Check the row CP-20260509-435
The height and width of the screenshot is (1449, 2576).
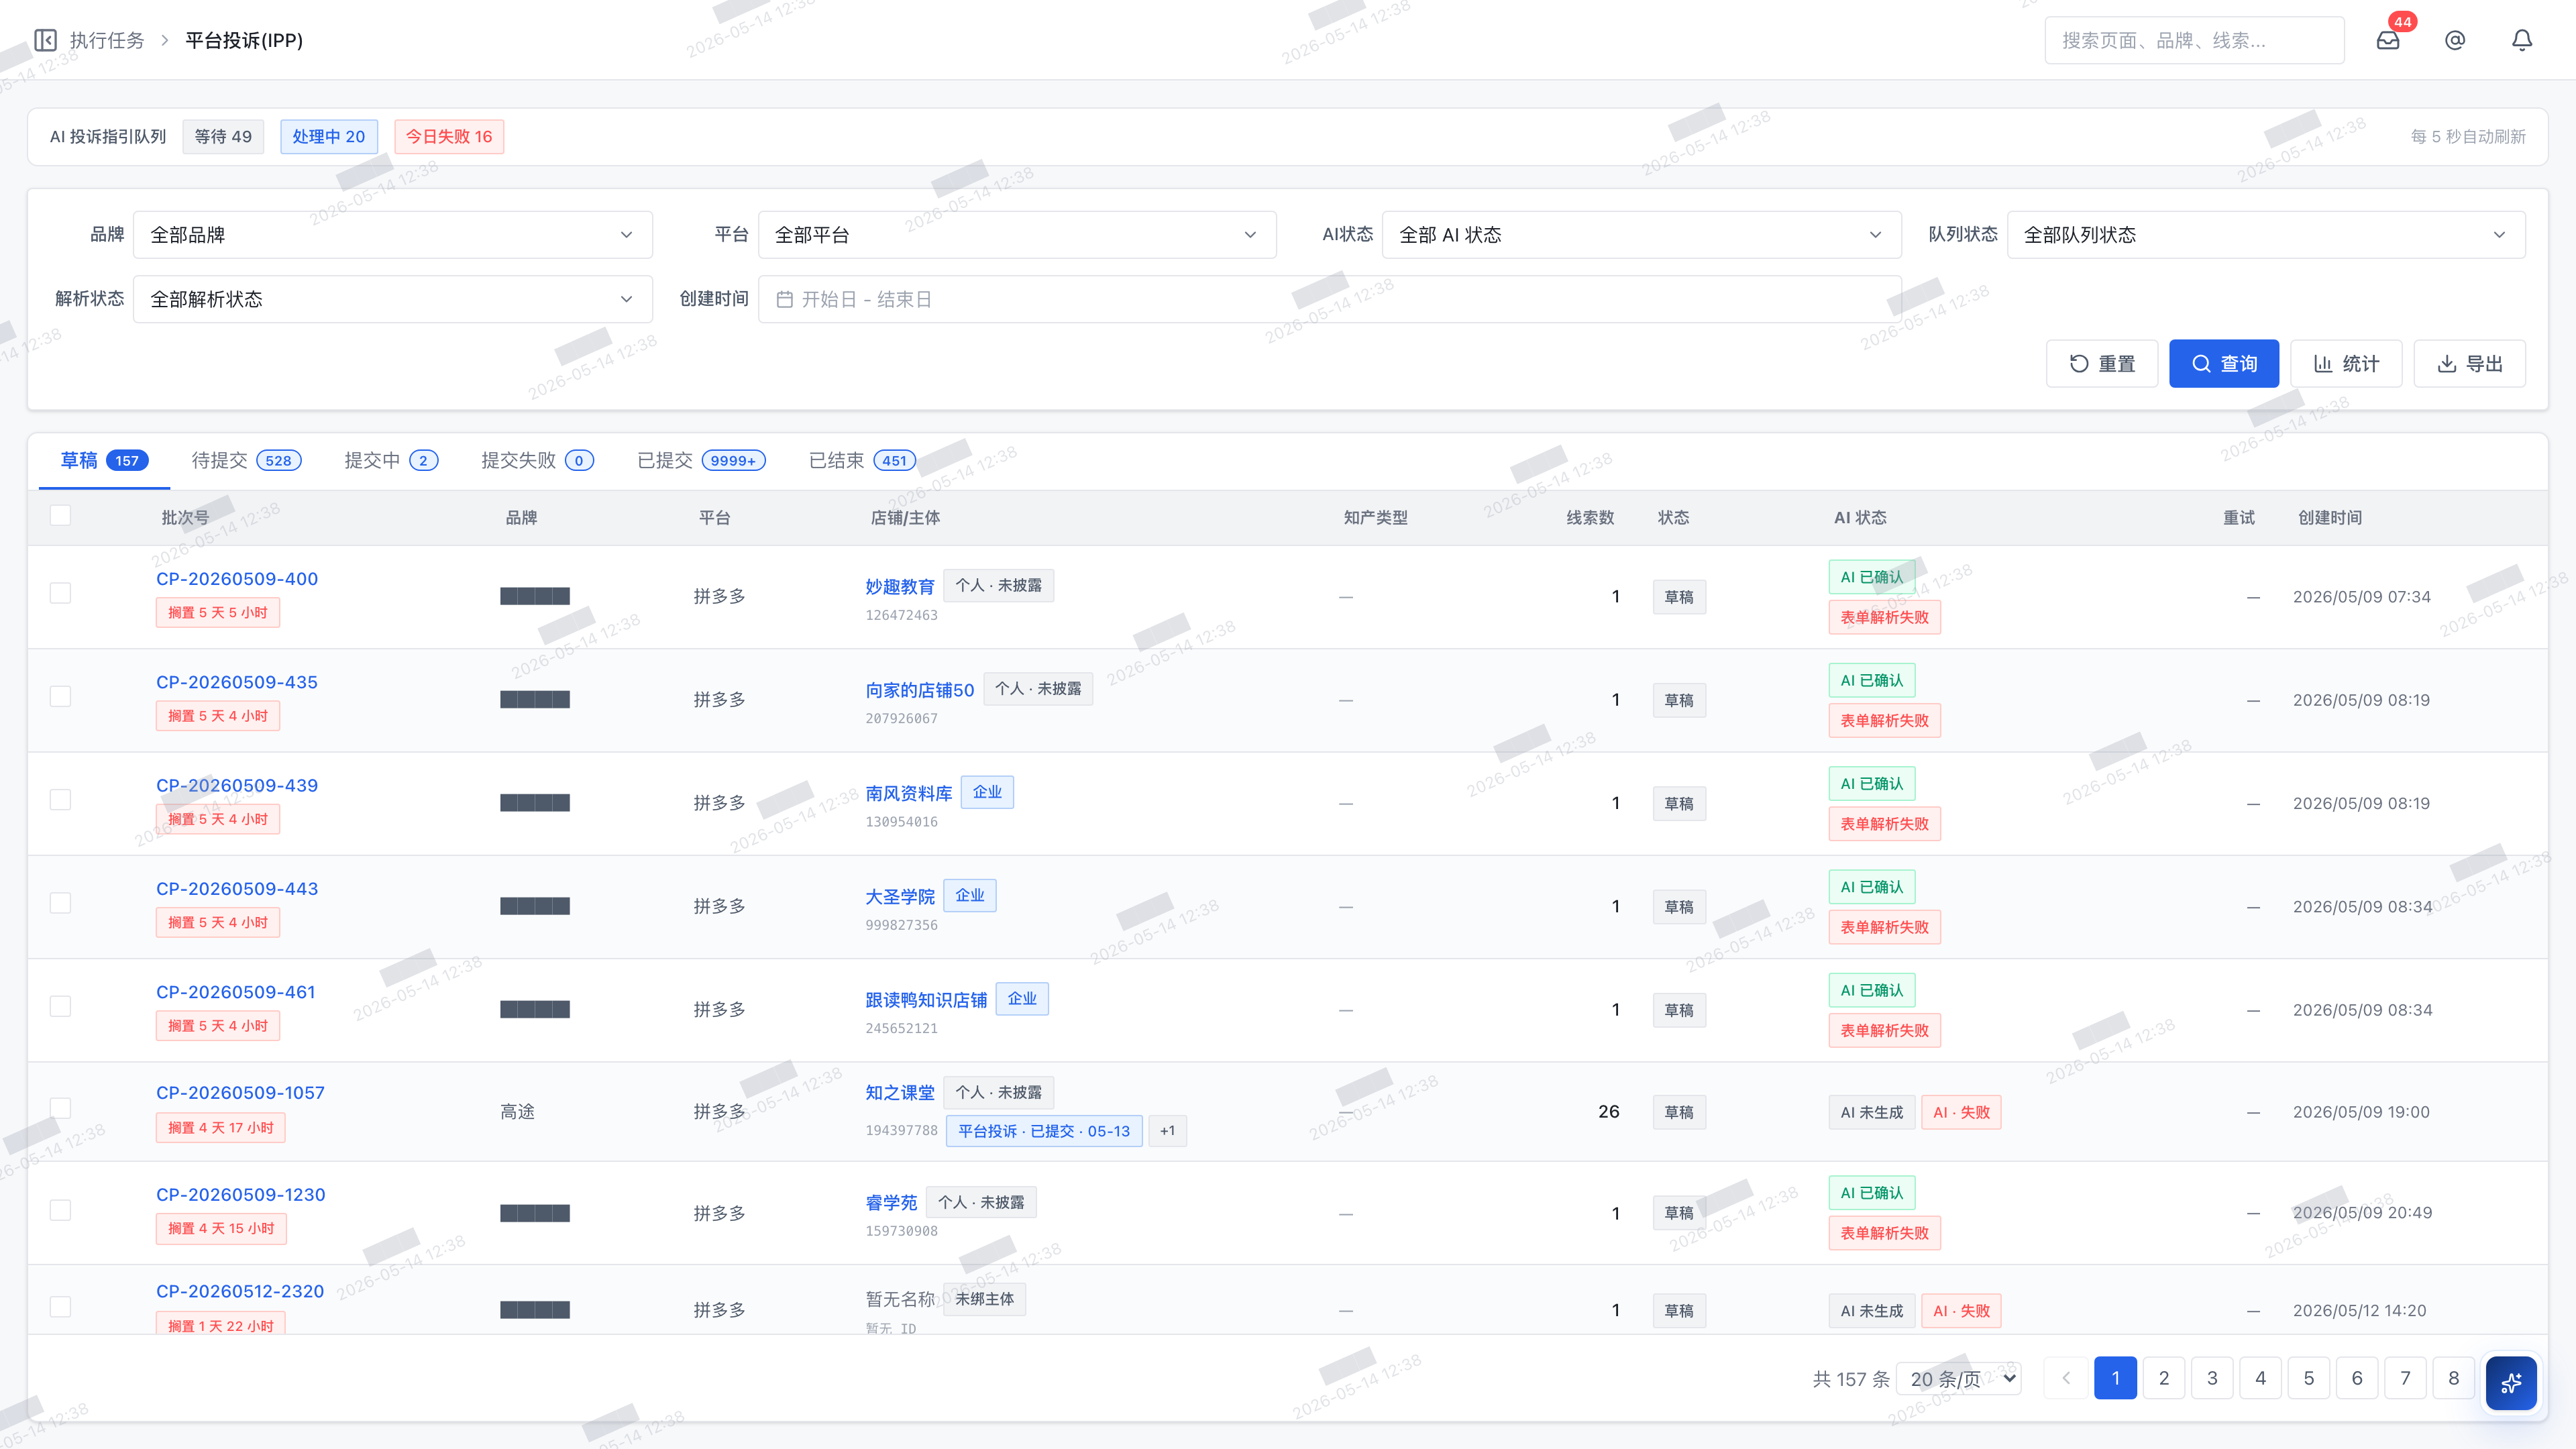point(60,696)
